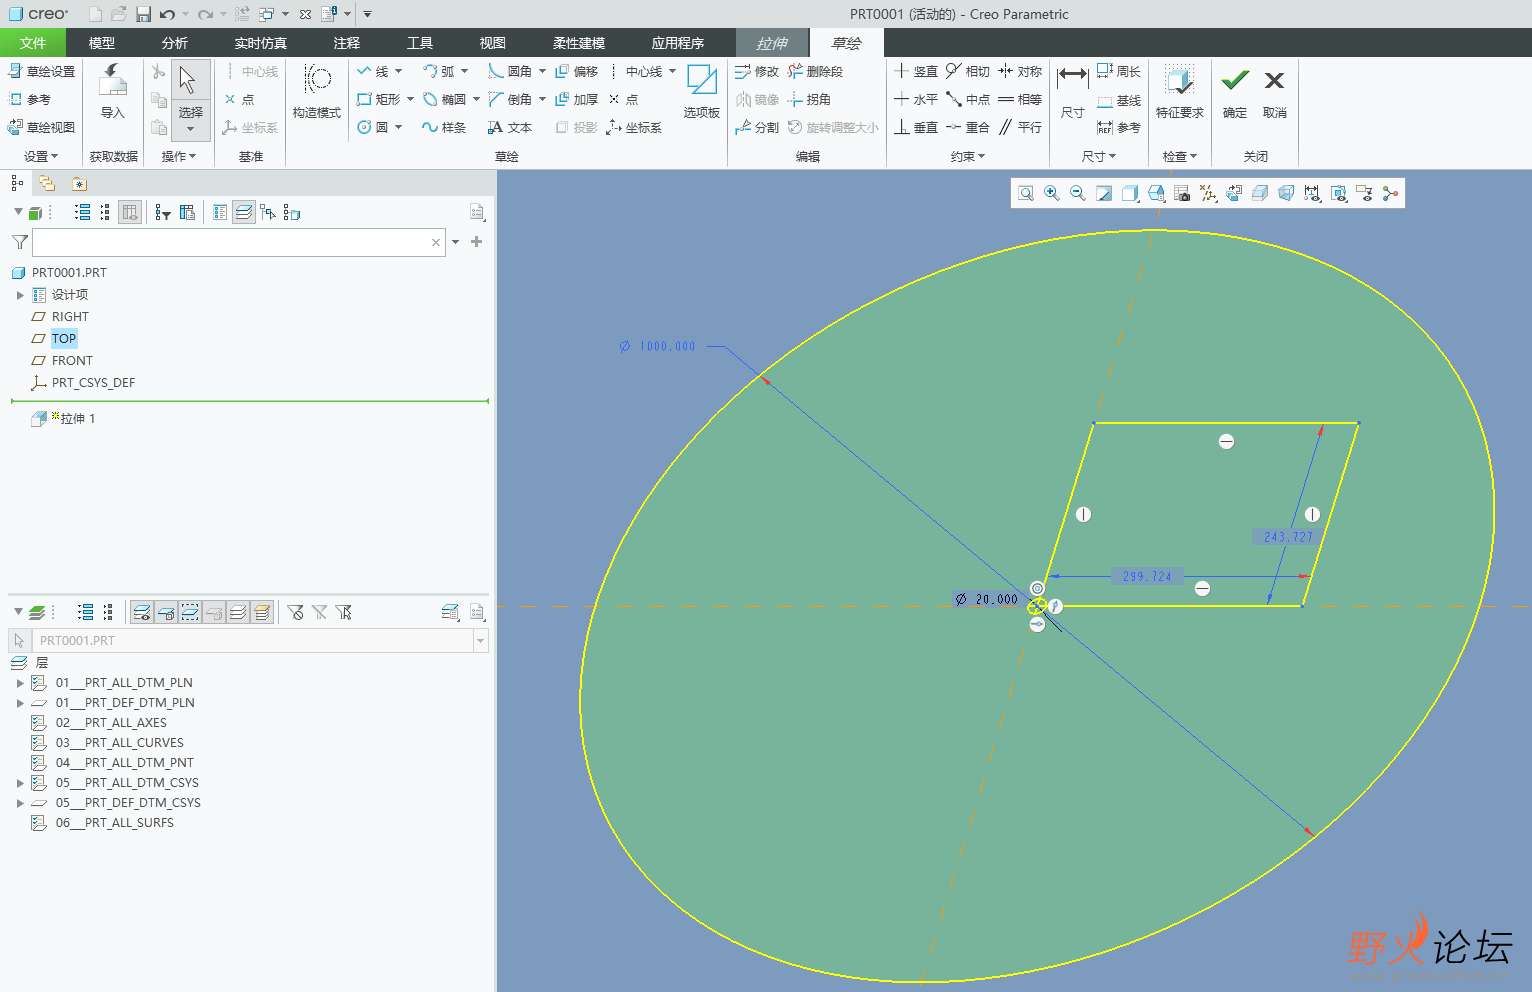Expand the Design Items (设计项) tree node
Screen dimensions: 1532x992
tap(20, 295)
